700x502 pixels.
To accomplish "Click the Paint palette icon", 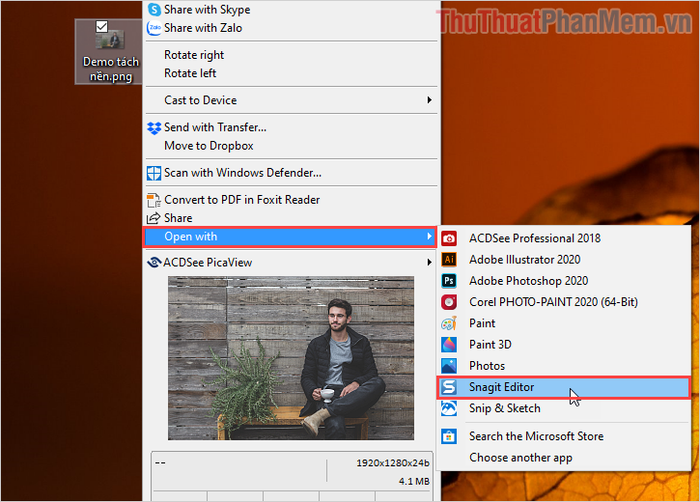I will click(x=449, y=323).
